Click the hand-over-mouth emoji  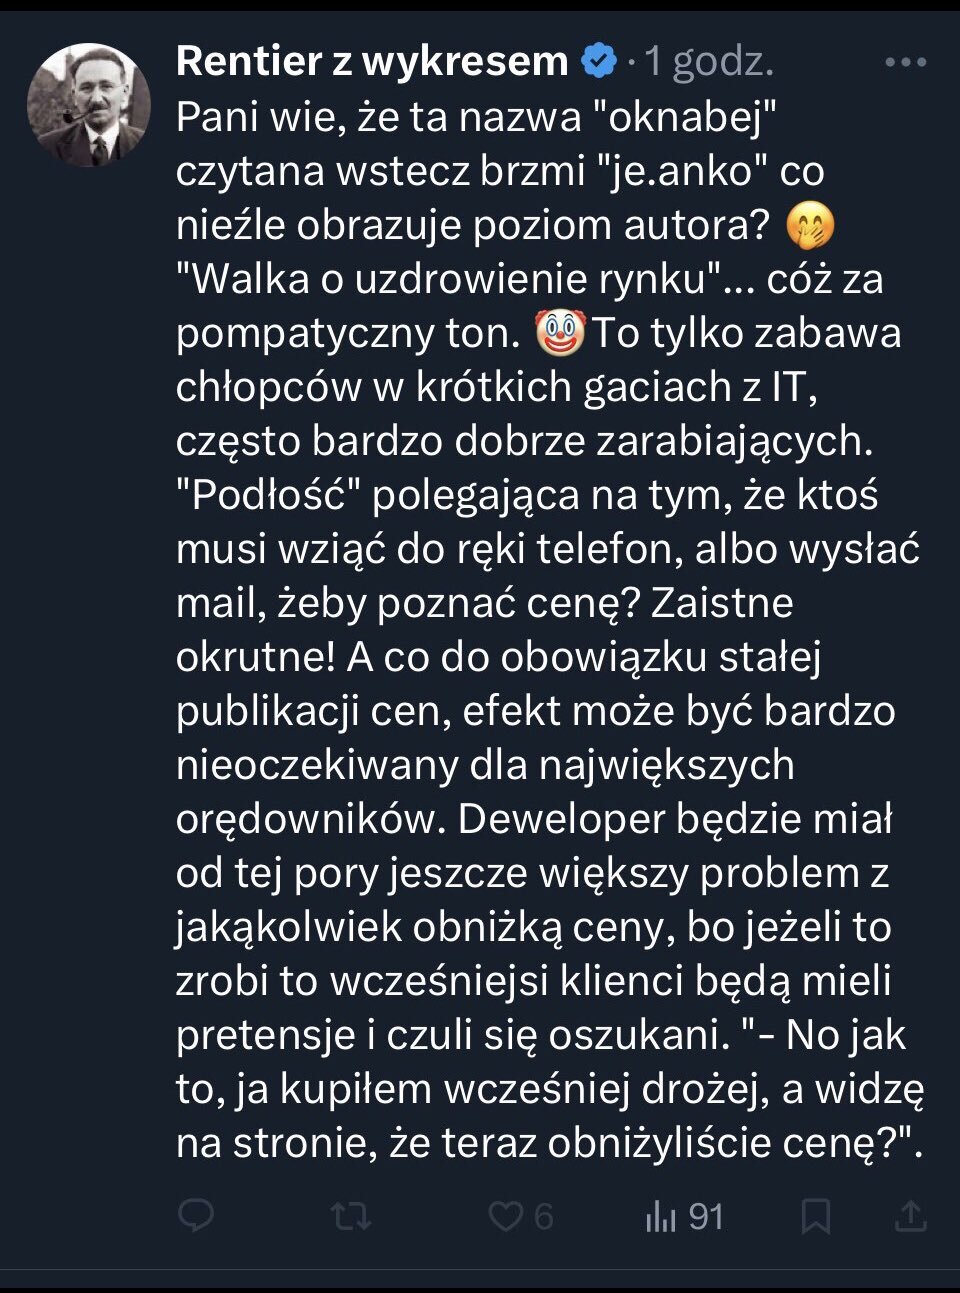[x=810, y=225]
